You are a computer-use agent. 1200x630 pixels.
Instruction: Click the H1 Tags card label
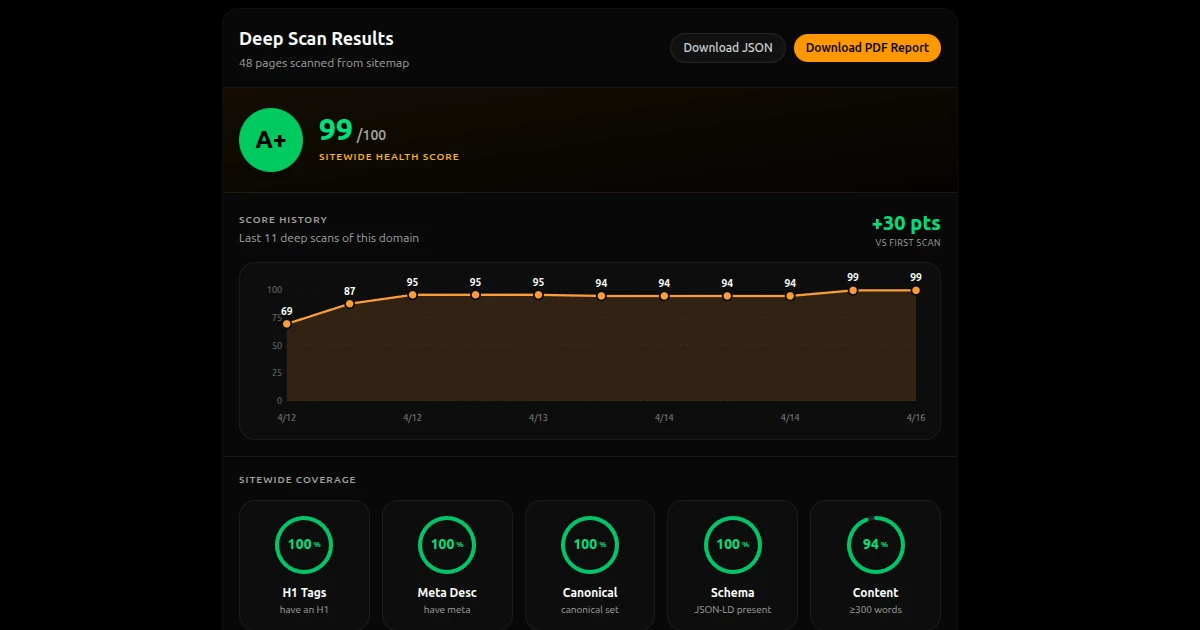[x=304, y=593]
